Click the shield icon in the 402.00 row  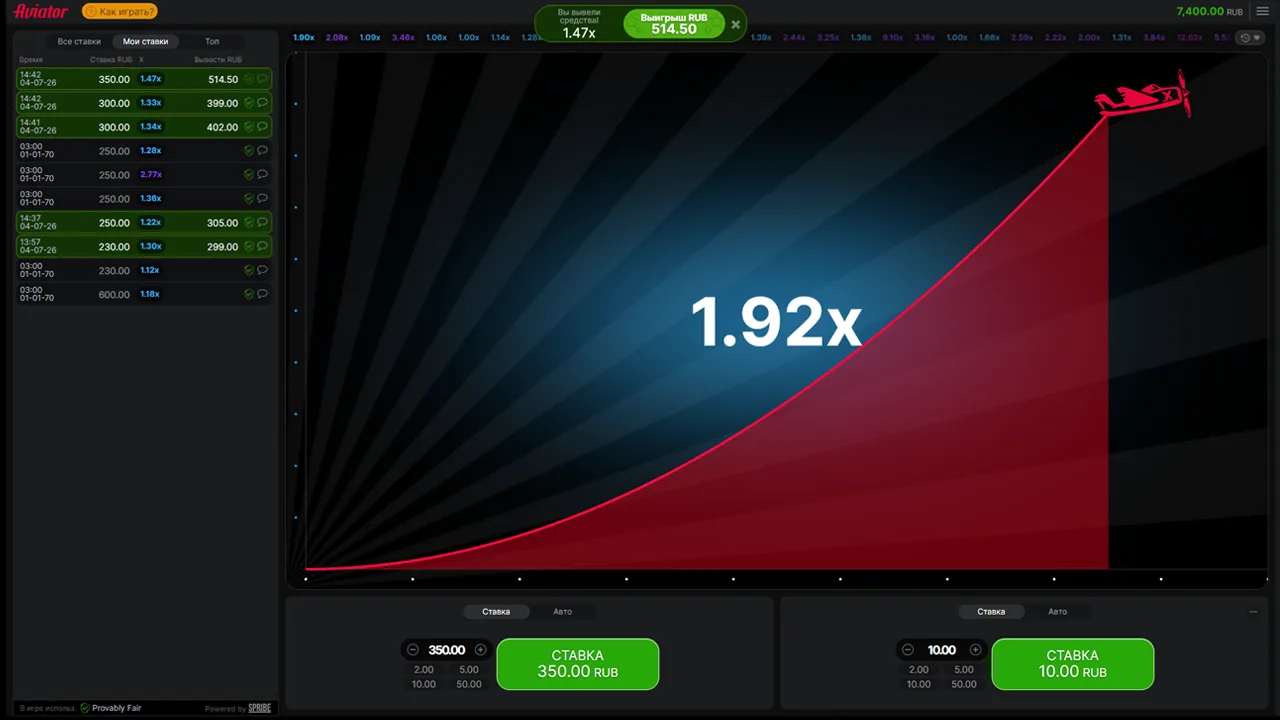coord(249,127)
